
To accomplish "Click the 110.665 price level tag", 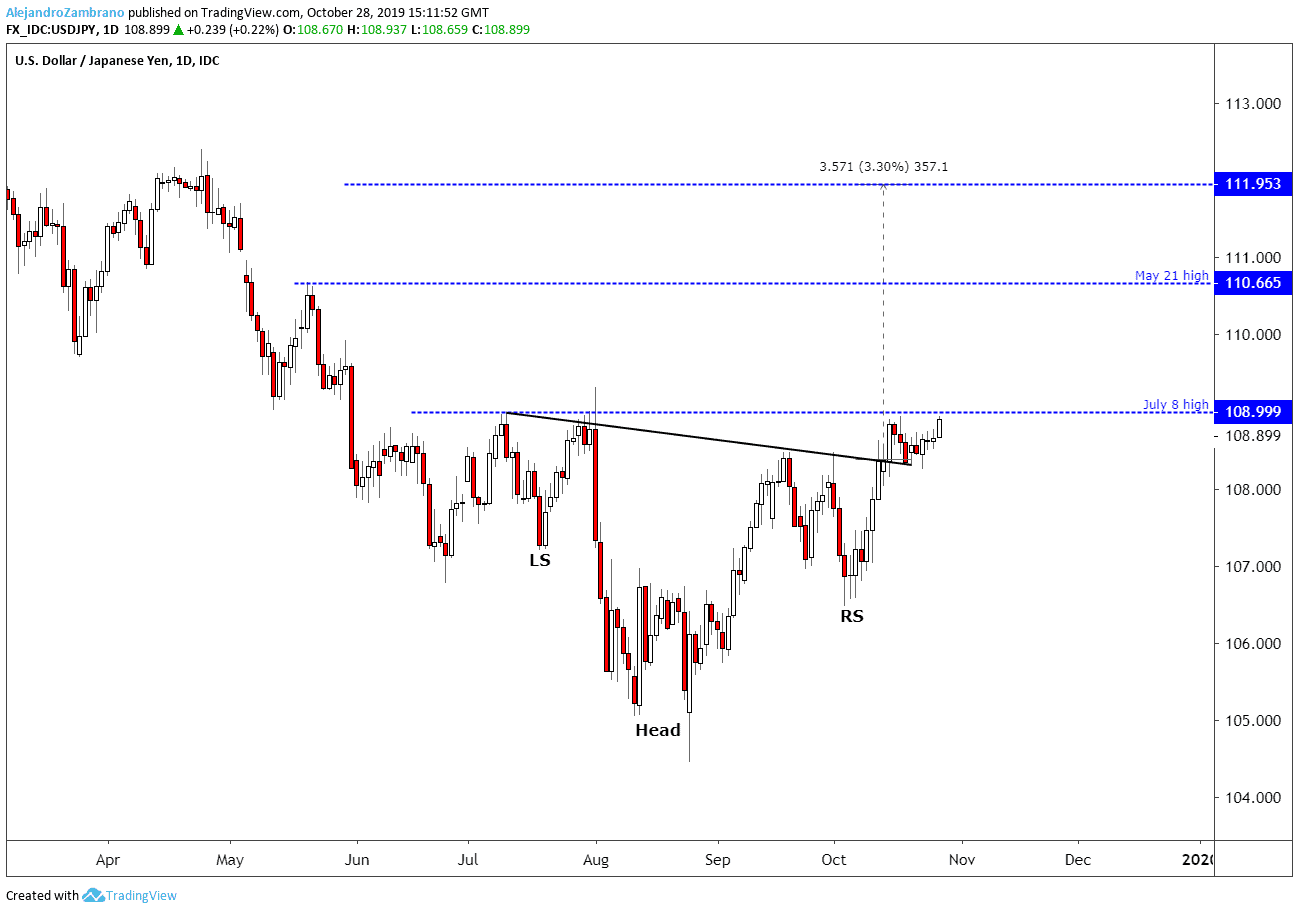I will click(1253, 283).
